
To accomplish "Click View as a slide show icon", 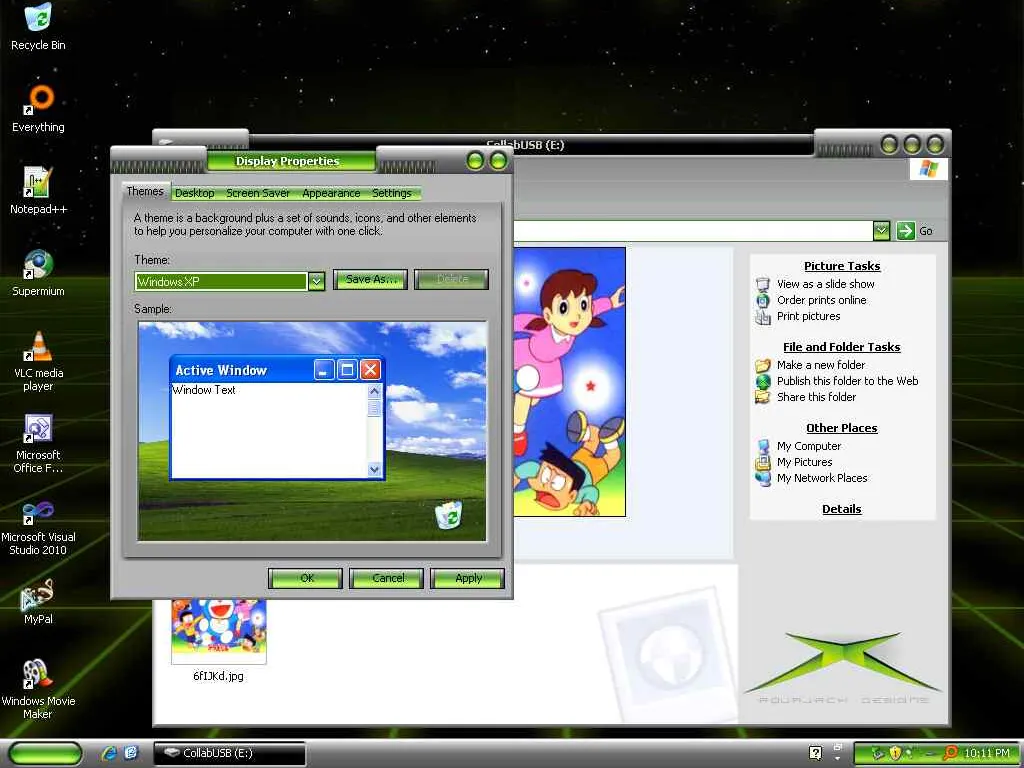I will (762, 284).
